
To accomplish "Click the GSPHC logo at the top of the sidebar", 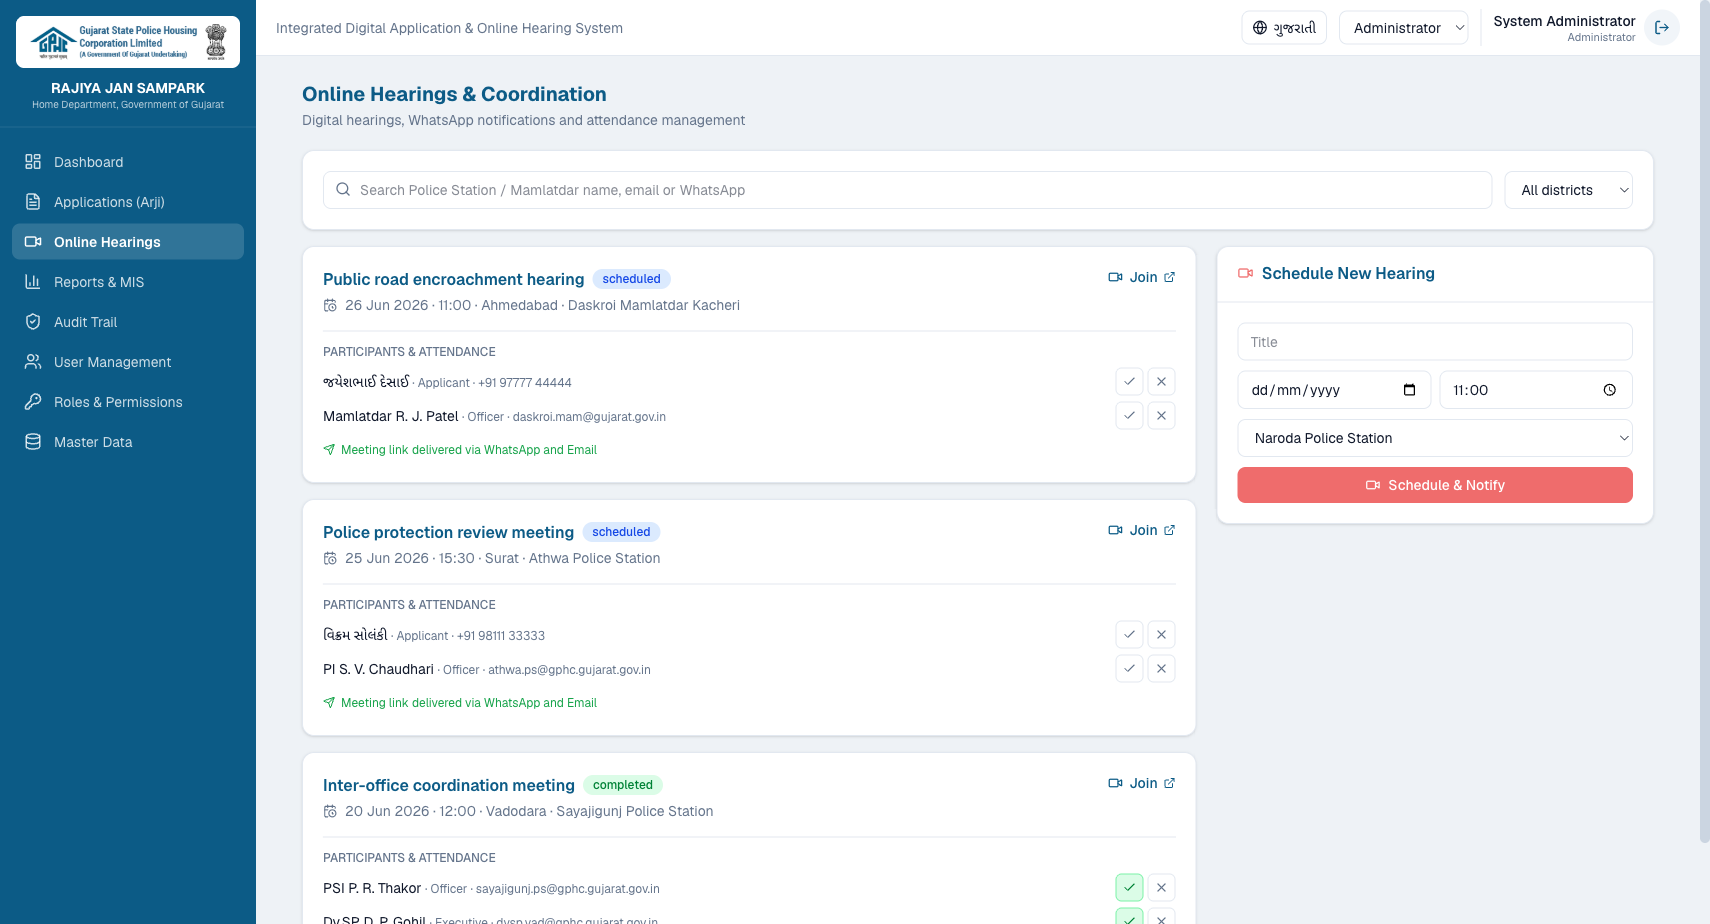I will (128, 42).
